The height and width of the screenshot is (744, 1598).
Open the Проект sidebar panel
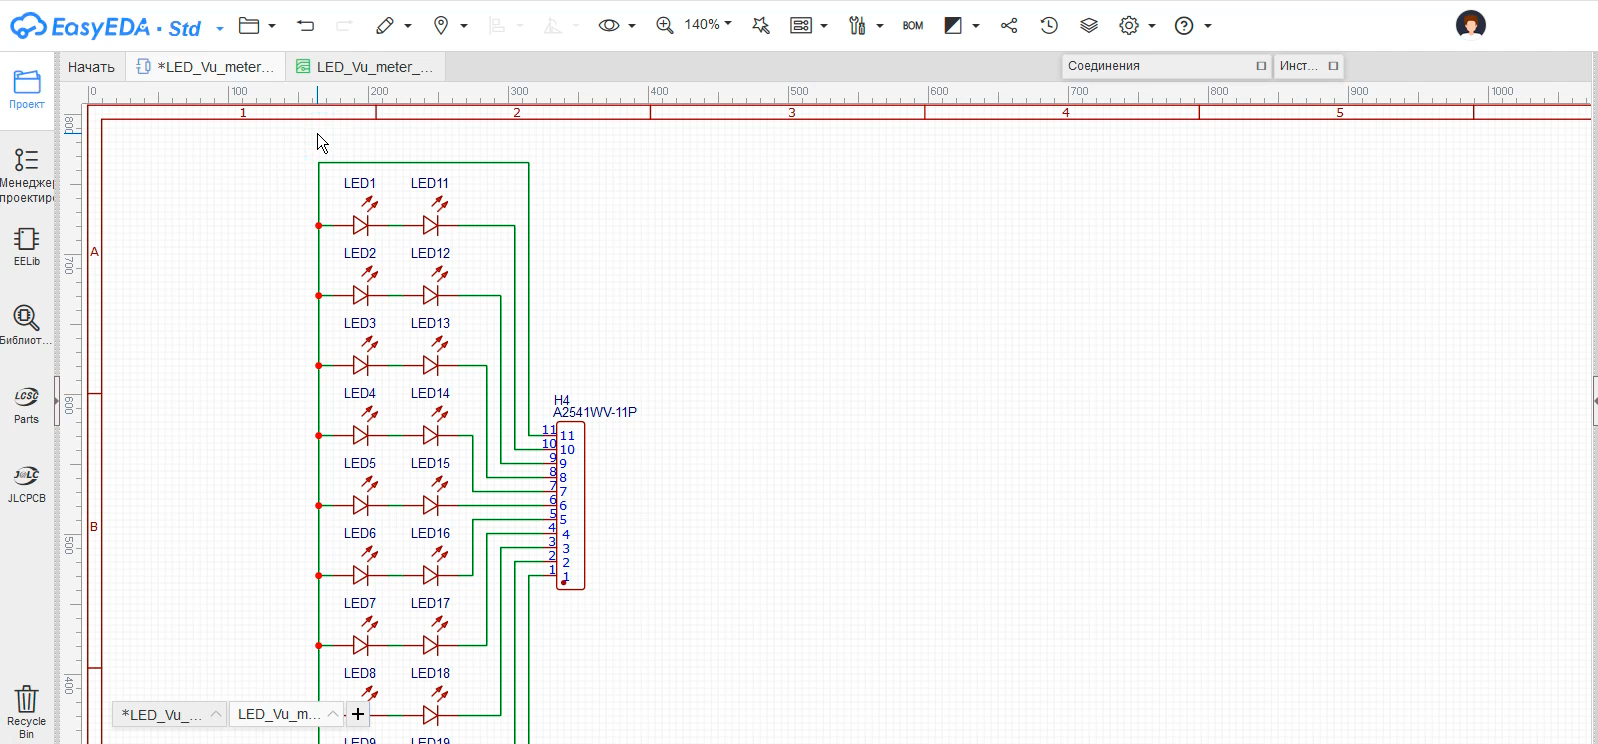[x=27, y=90]
